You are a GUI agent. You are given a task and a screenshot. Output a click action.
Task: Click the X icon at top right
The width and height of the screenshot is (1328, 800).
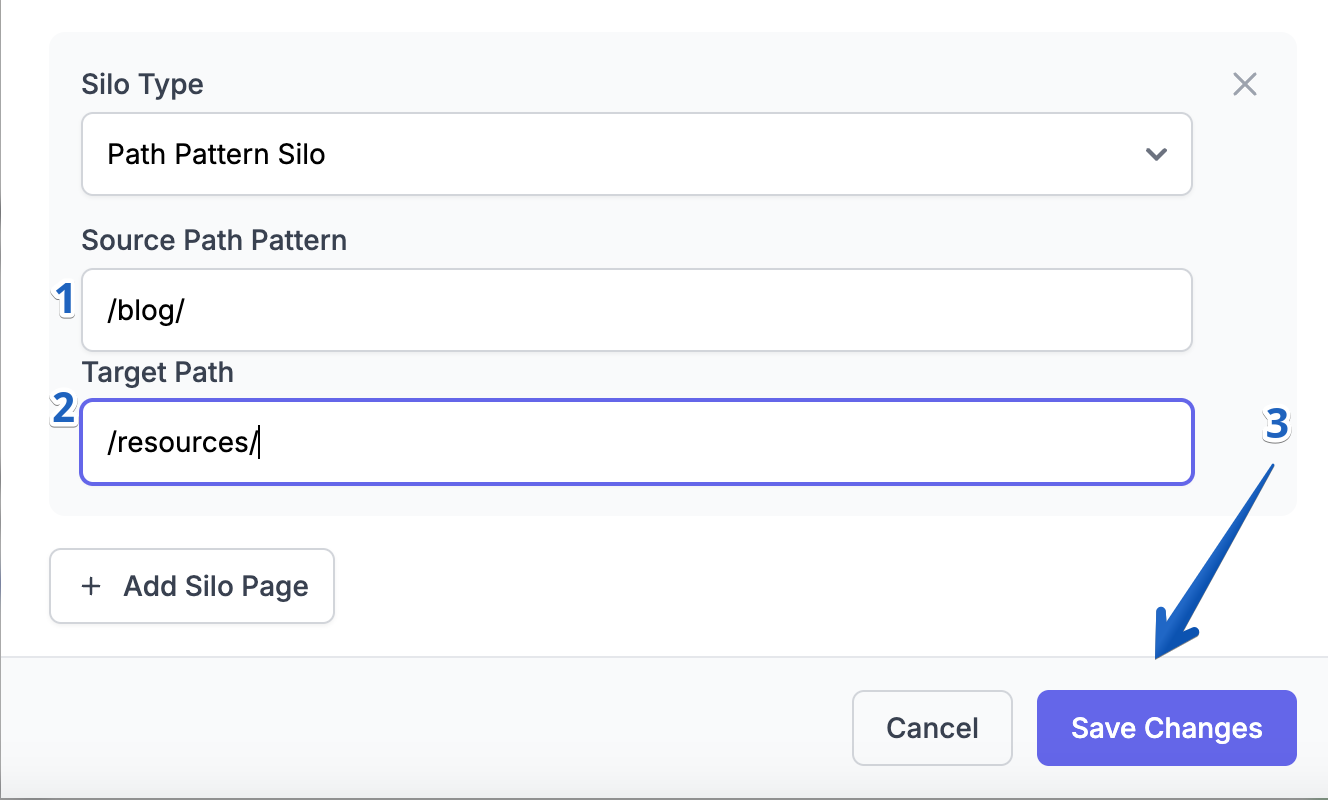[1244, 84]
